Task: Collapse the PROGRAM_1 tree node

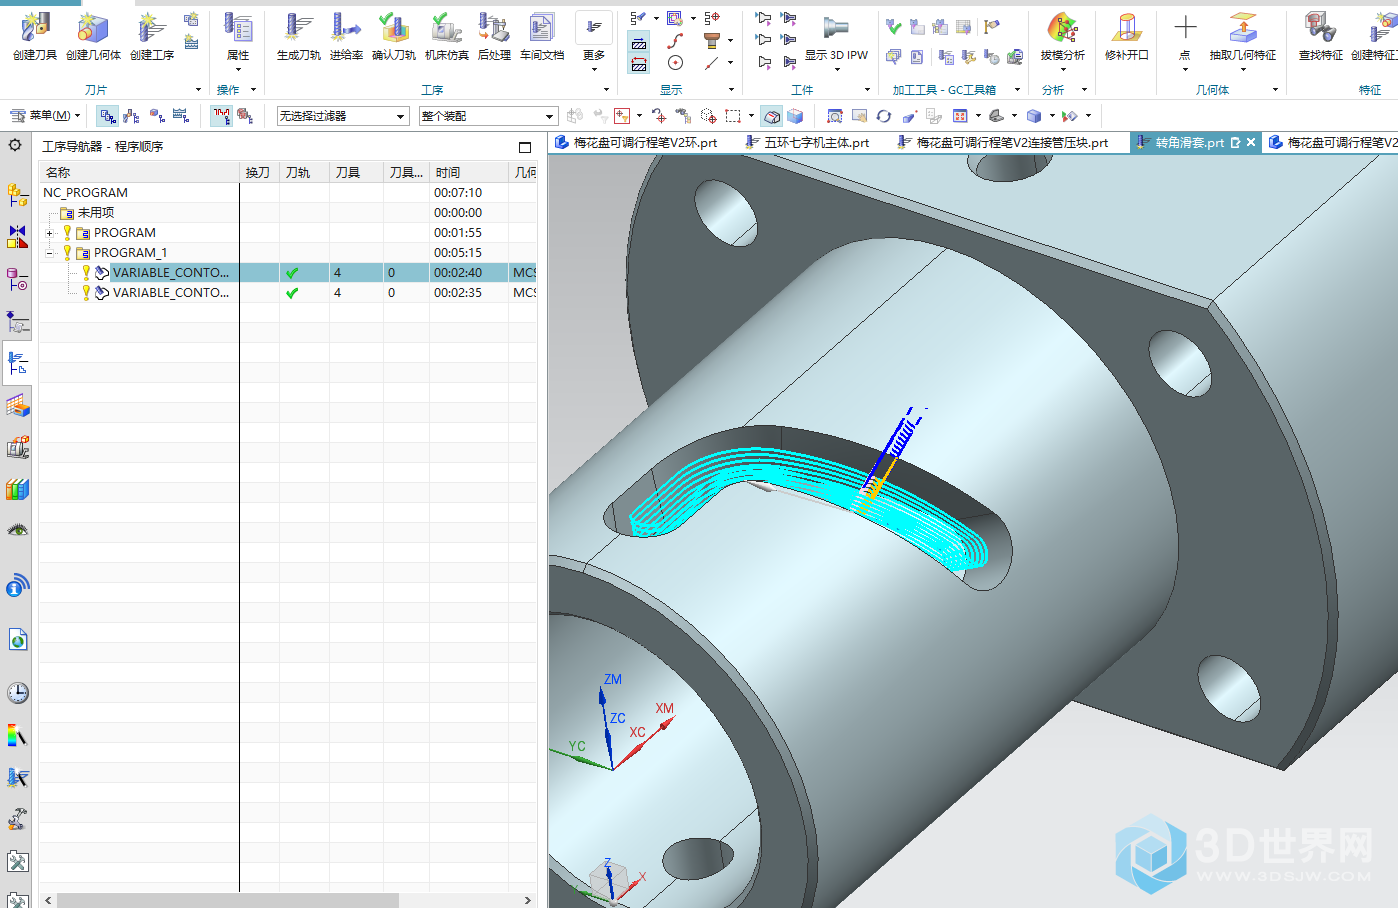Action: (49, 253)
